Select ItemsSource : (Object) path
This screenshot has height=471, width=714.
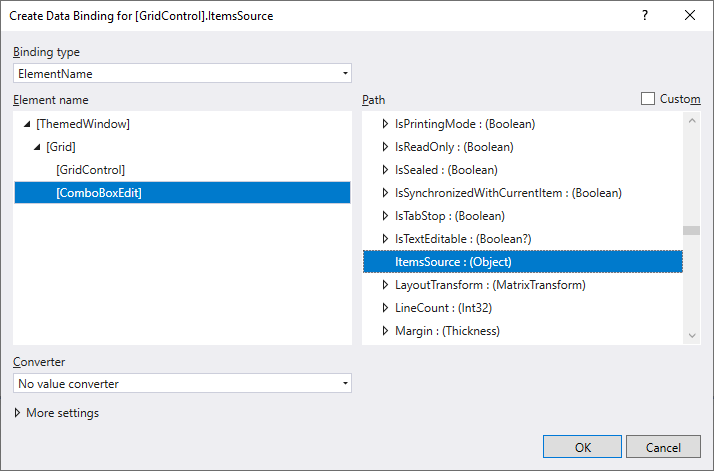[453, 262]
